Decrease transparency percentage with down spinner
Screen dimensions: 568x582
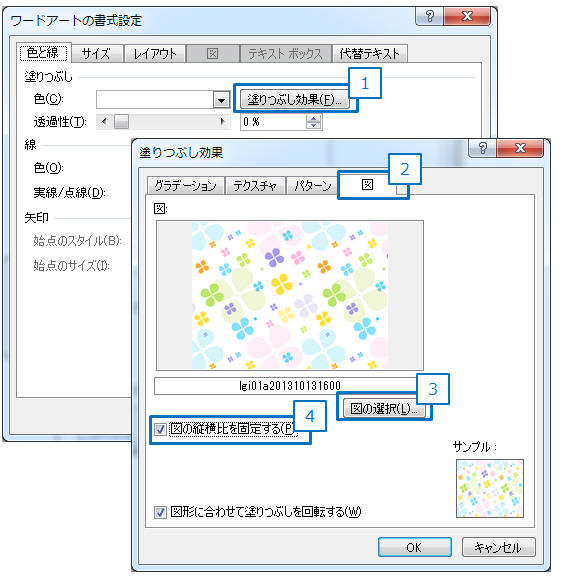point(314,125)
